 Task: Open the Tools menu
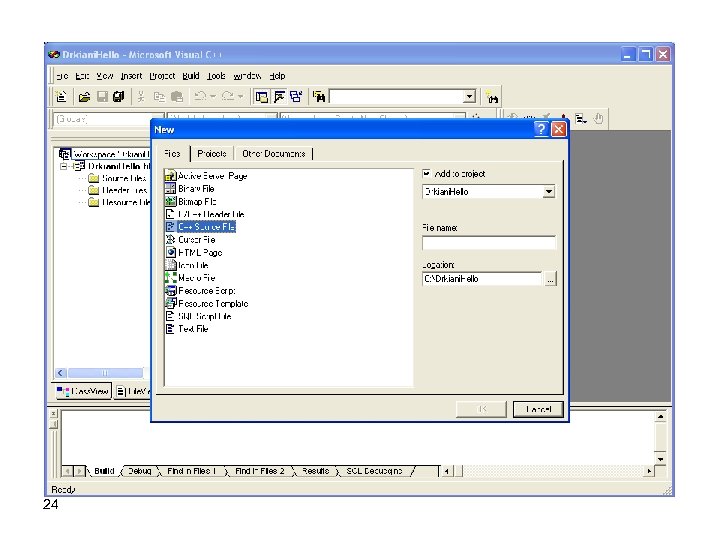tap(216, 76)
